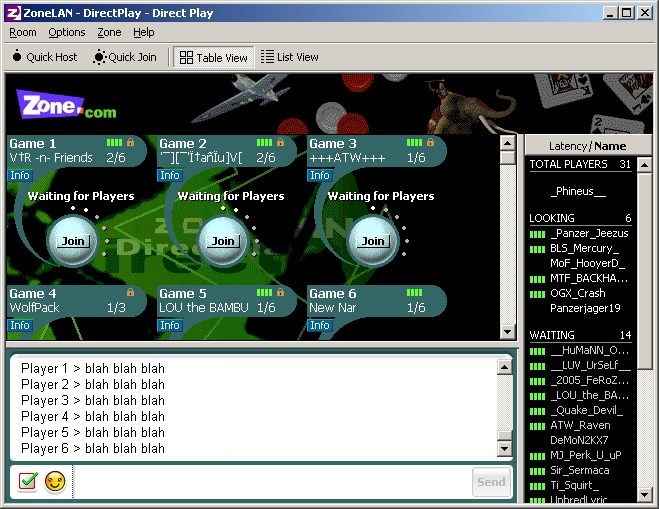Viewport: 659px width, 509px height.
Task: Click the down arrow on chat scrollbar
Action: coord(504,448)
